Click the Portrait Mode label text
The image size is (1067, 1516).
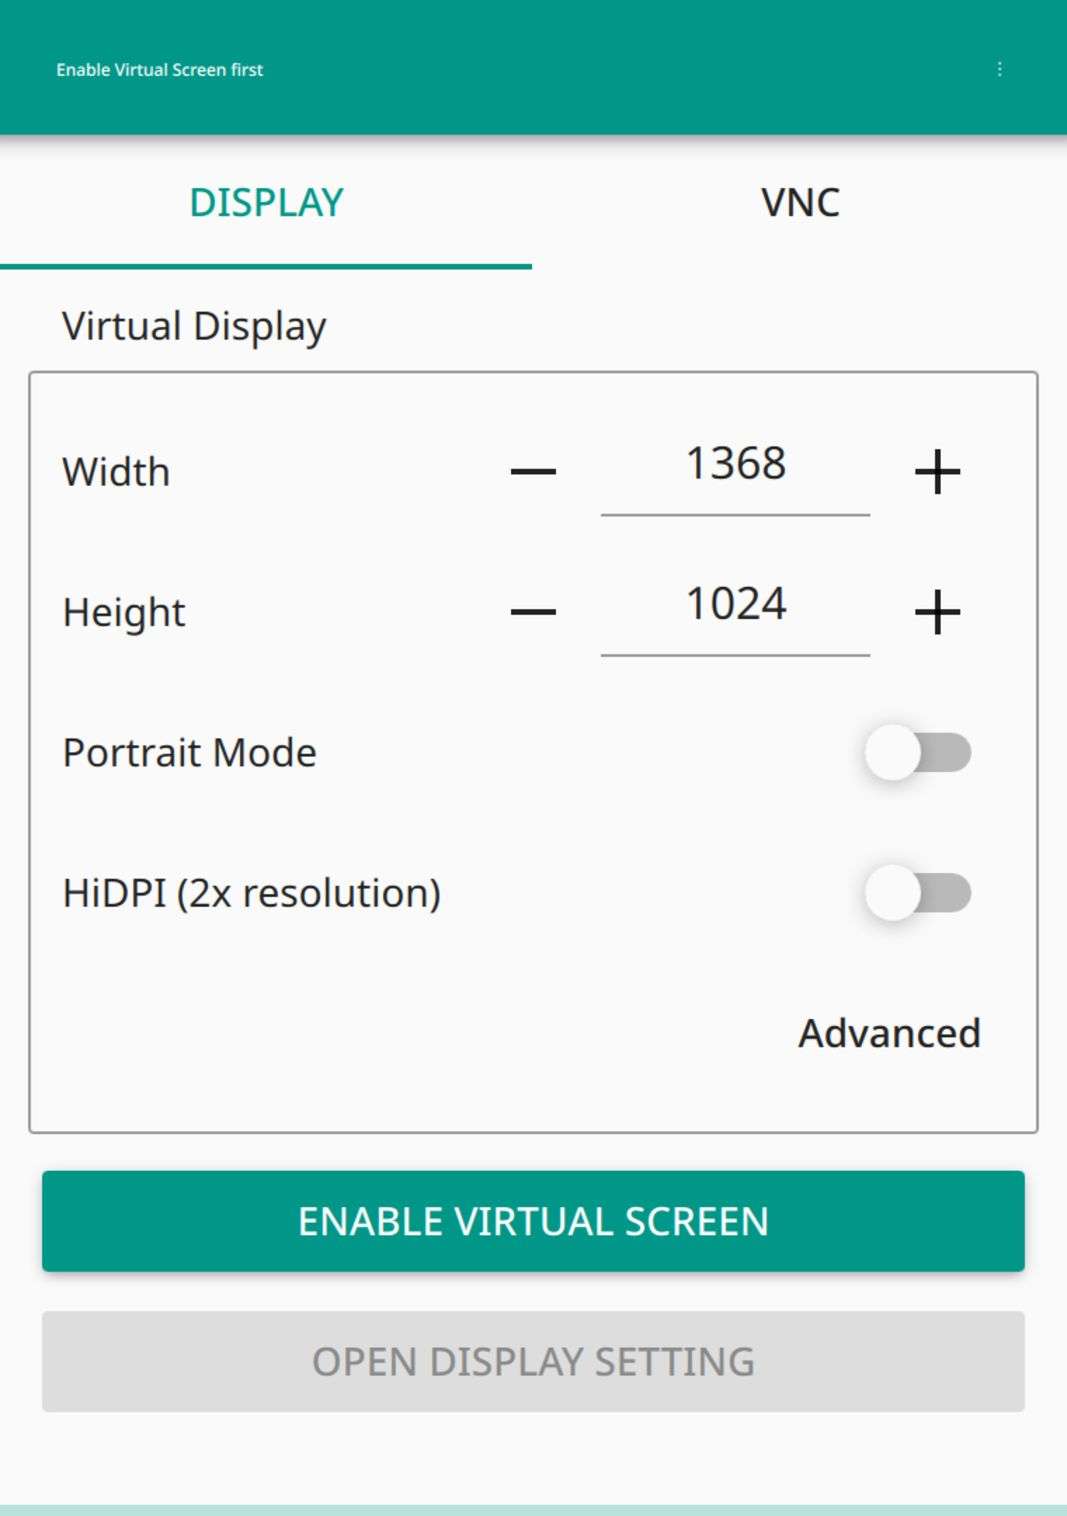(190, 753)
